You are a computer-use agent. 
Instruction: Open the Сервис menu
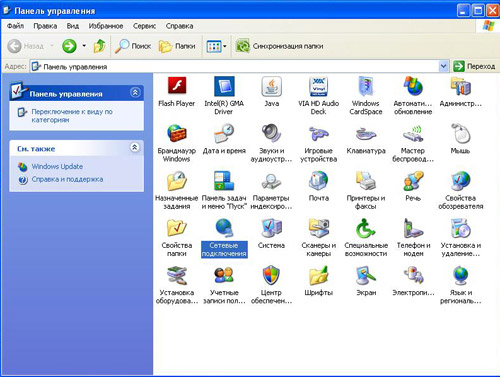[144, 26]
